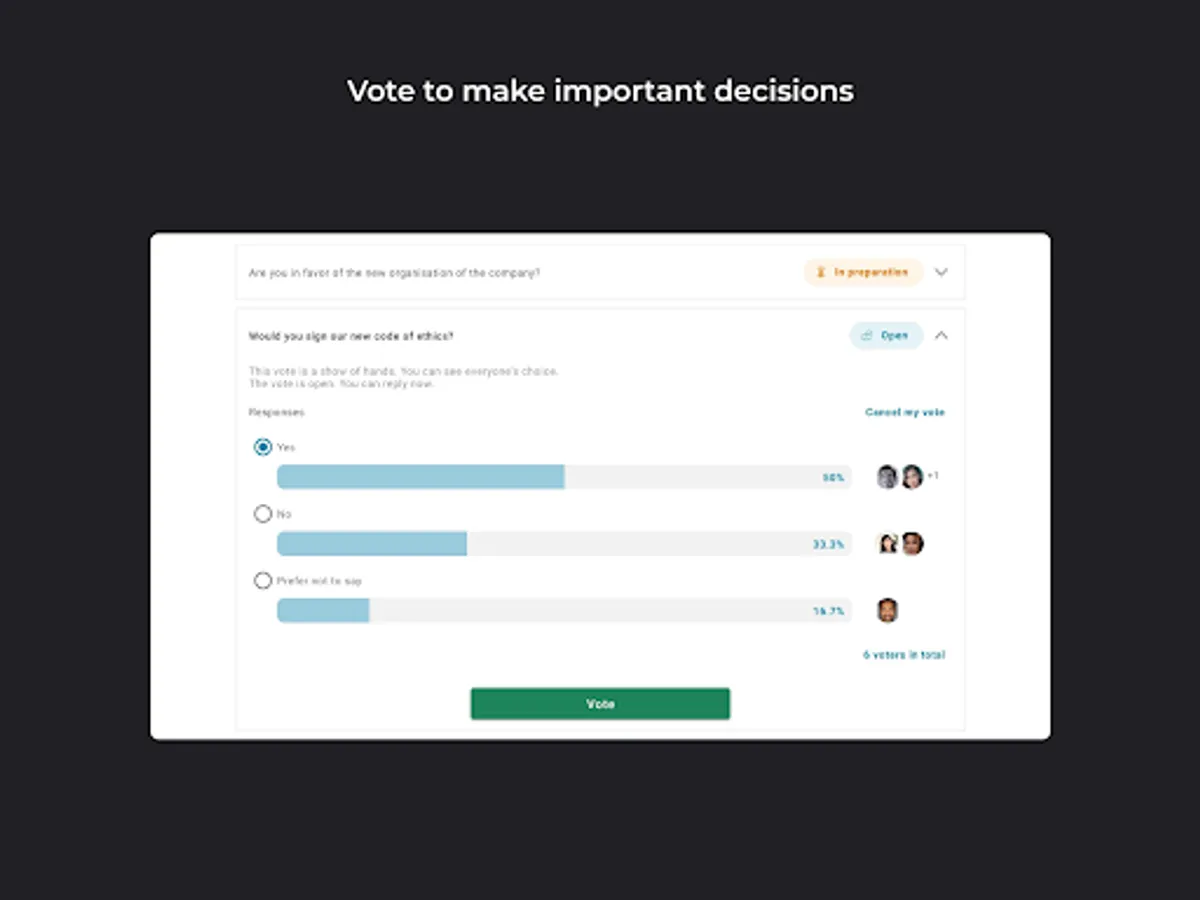
Task: Expand the new organisation vote chevron
Action: (x=941, y=272)
